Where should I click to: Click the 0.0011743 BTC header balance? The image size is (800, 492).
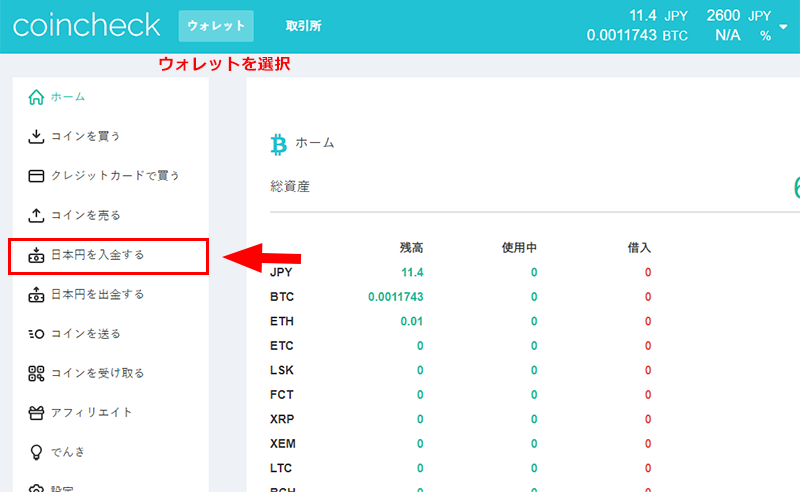coord(637,35)
